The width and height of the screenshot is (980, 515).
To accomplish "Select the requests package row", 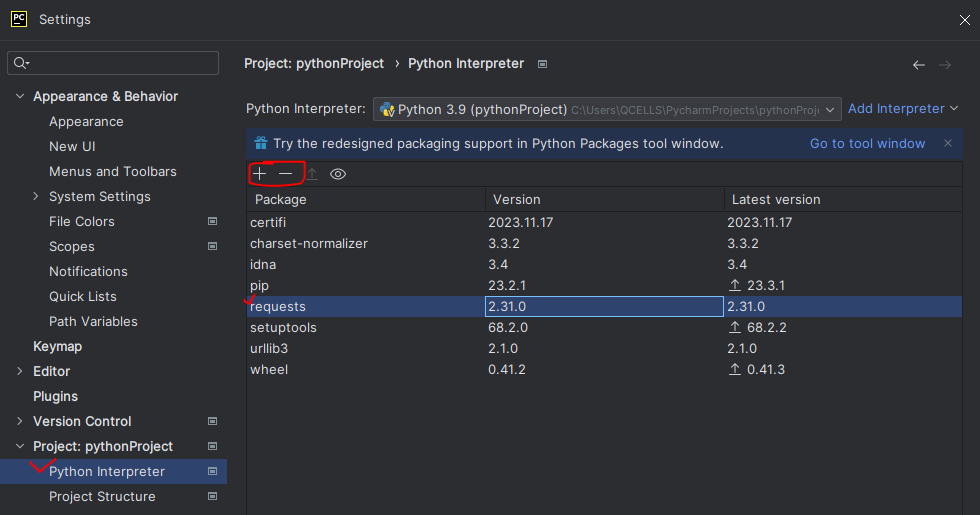I will [604, 306].
